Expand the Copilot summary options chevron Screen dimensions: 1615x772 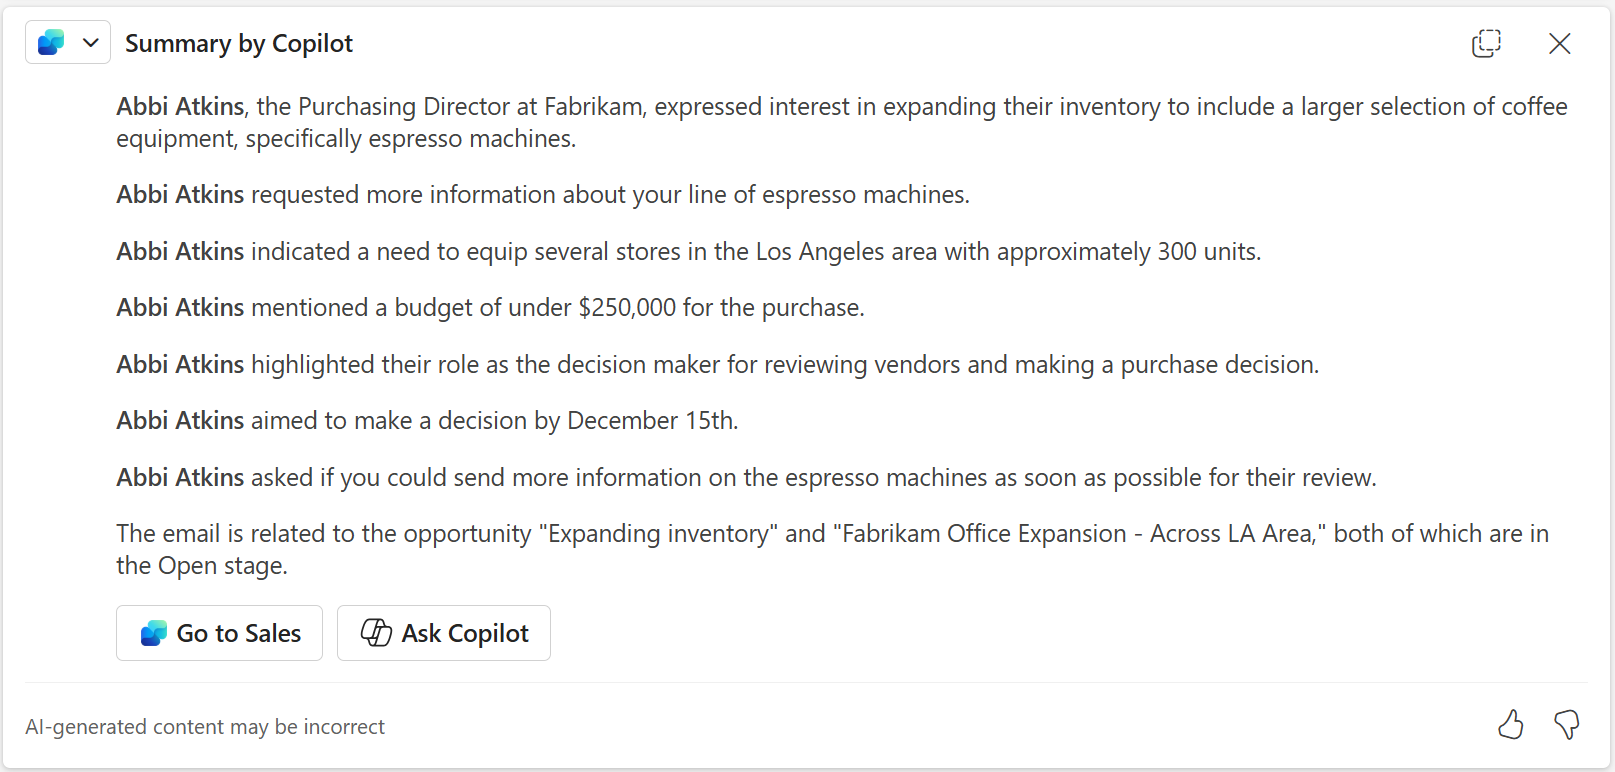click(91, 42)
